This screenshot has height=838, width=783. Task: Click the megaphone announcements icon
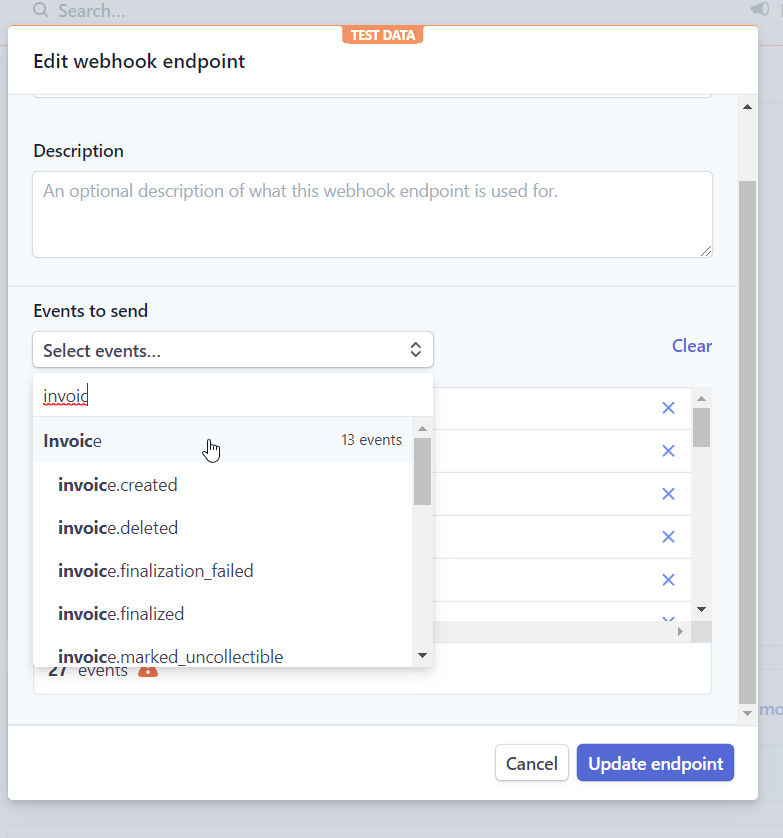pyautogui.click(x=759, y=9)
